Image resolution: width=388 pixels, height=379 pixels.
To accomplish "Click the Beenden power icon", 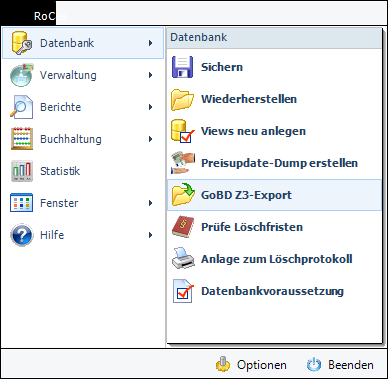I will pyautogui.click(x=314, y=364).
